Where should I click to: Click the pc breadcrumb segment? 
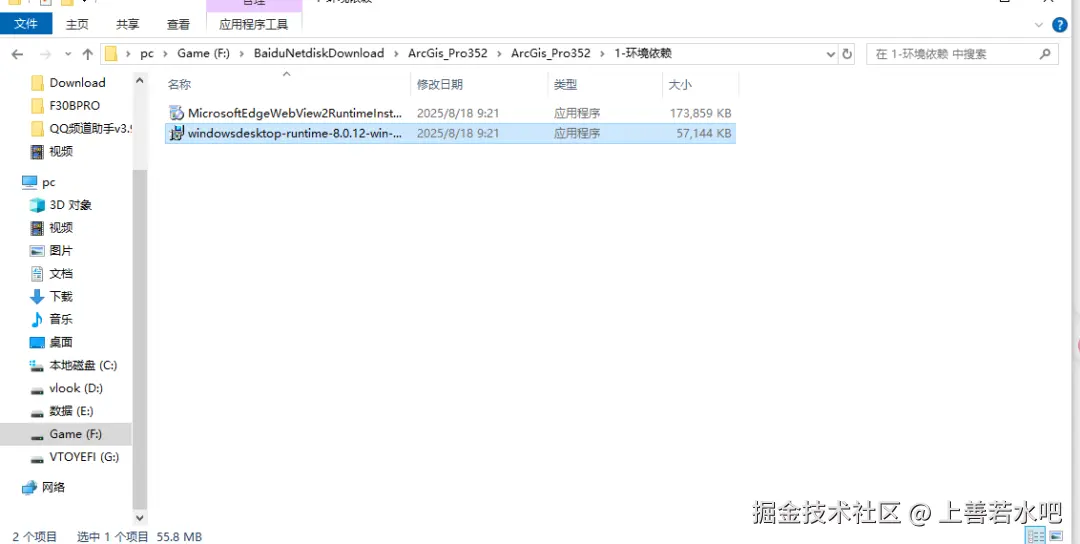click(147, 53)
